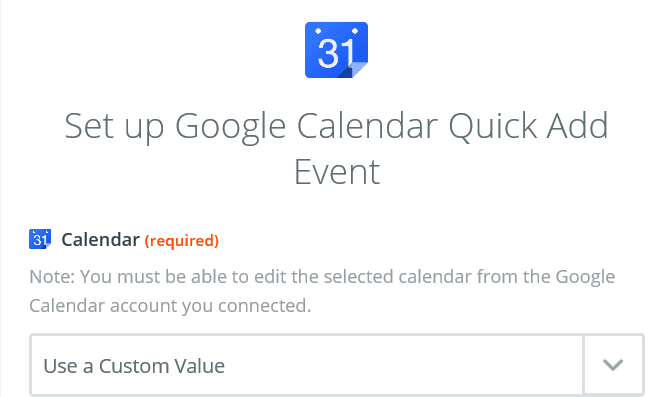Viewport: 657px width, 397px height.
Task: Click the large Google Calendar logo
Action: pos(336,50)
